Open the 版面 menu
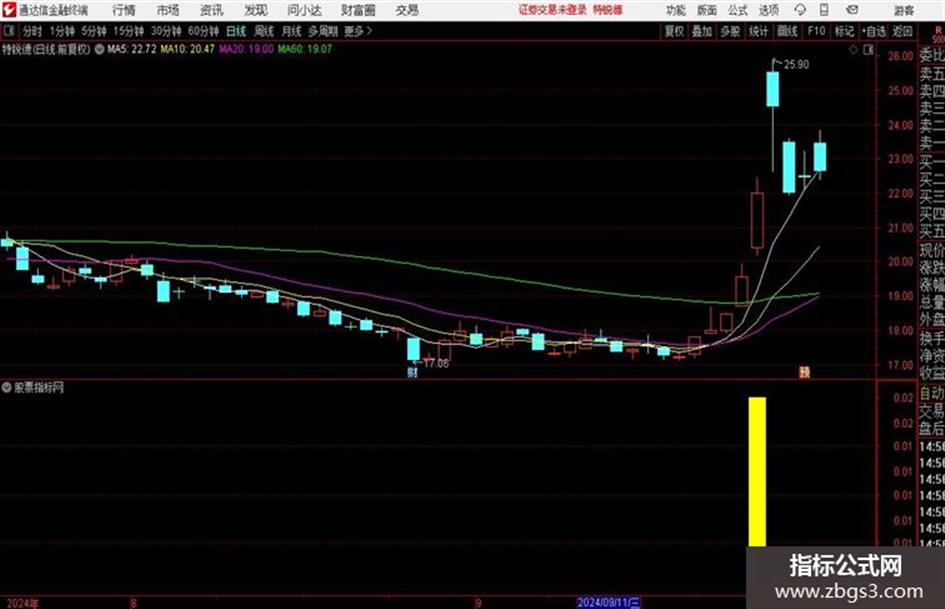 click(706, 10)
